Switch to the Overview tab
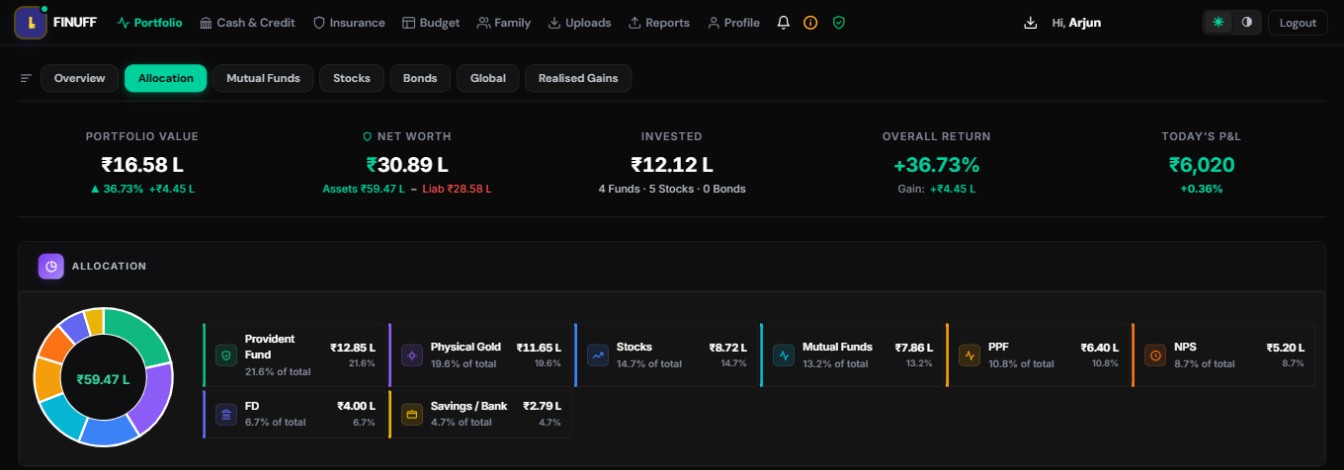Screen dimensions: 1344x470 point(80,78)
